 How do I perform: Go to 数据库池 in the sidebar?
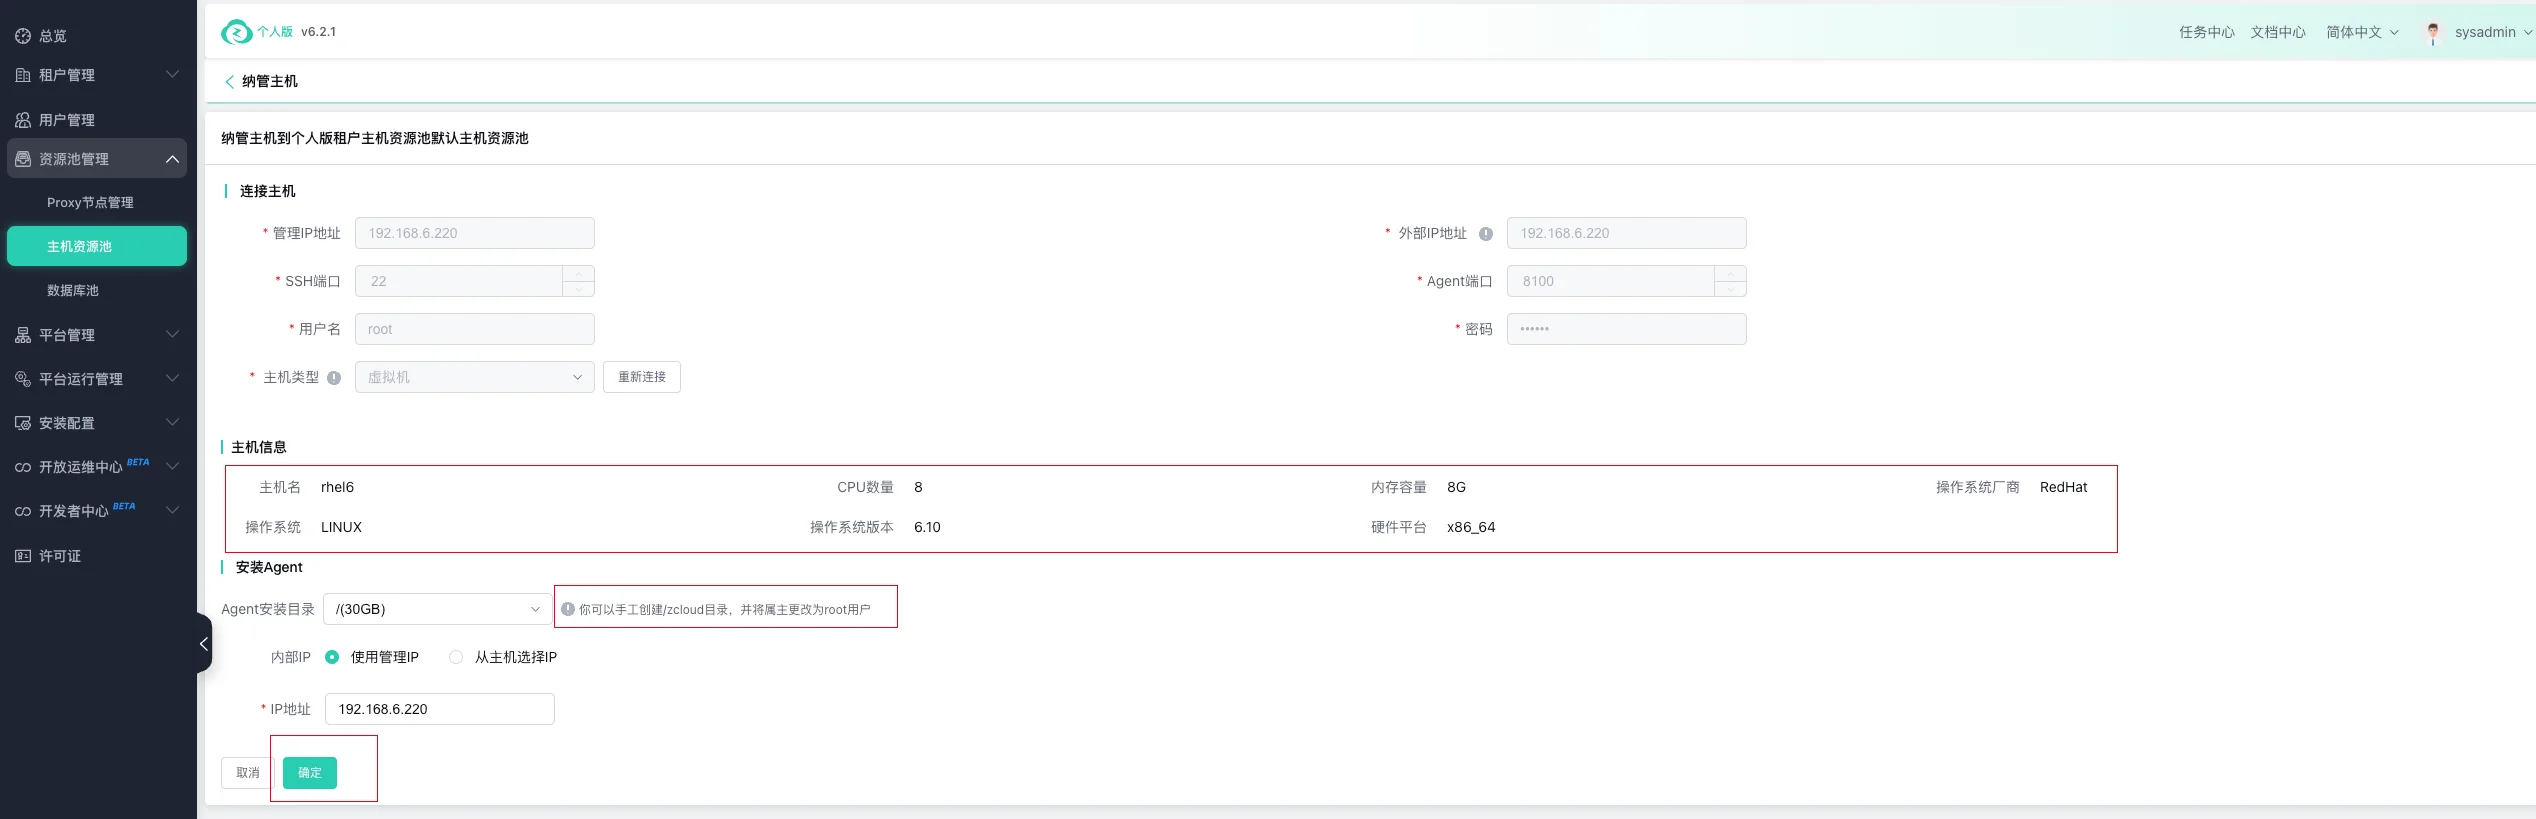pyautogui.click(x=73, y=291)
